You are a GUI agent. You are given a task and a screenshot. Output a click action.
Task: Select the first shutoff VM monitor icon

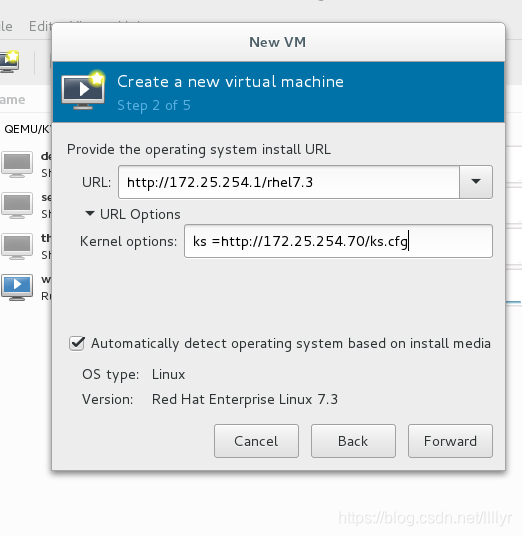point(17,165)
